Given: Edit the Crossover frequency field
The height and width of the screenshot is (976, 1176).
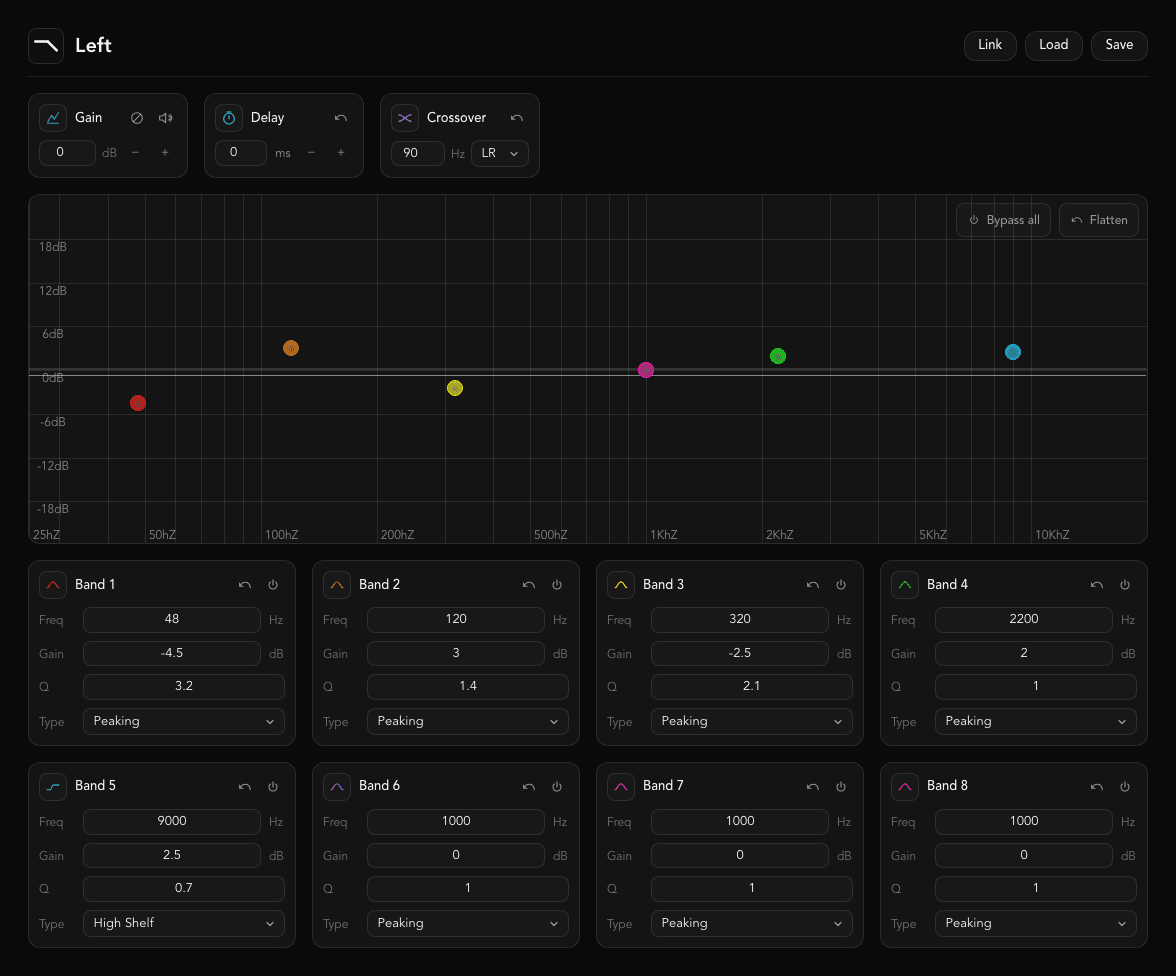Looking at the screenshot, I should coord(418,153).
